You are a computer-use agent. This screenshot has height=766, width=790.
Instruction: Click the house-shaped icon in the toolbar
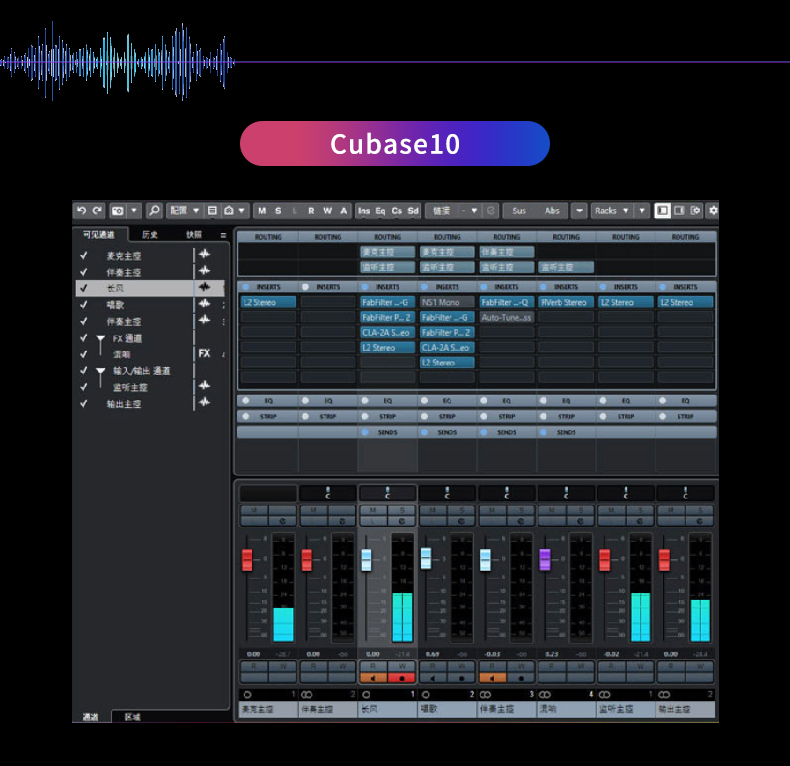(x=229, y=210)
